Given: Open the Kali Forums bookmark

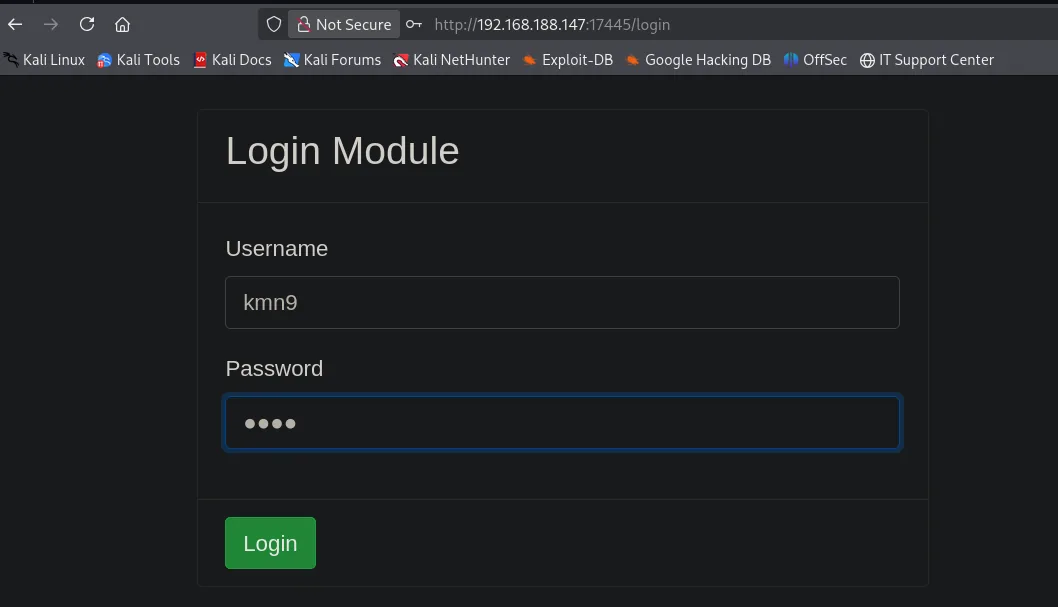Looking at the screenshot, I should click(x=333, y=60).
